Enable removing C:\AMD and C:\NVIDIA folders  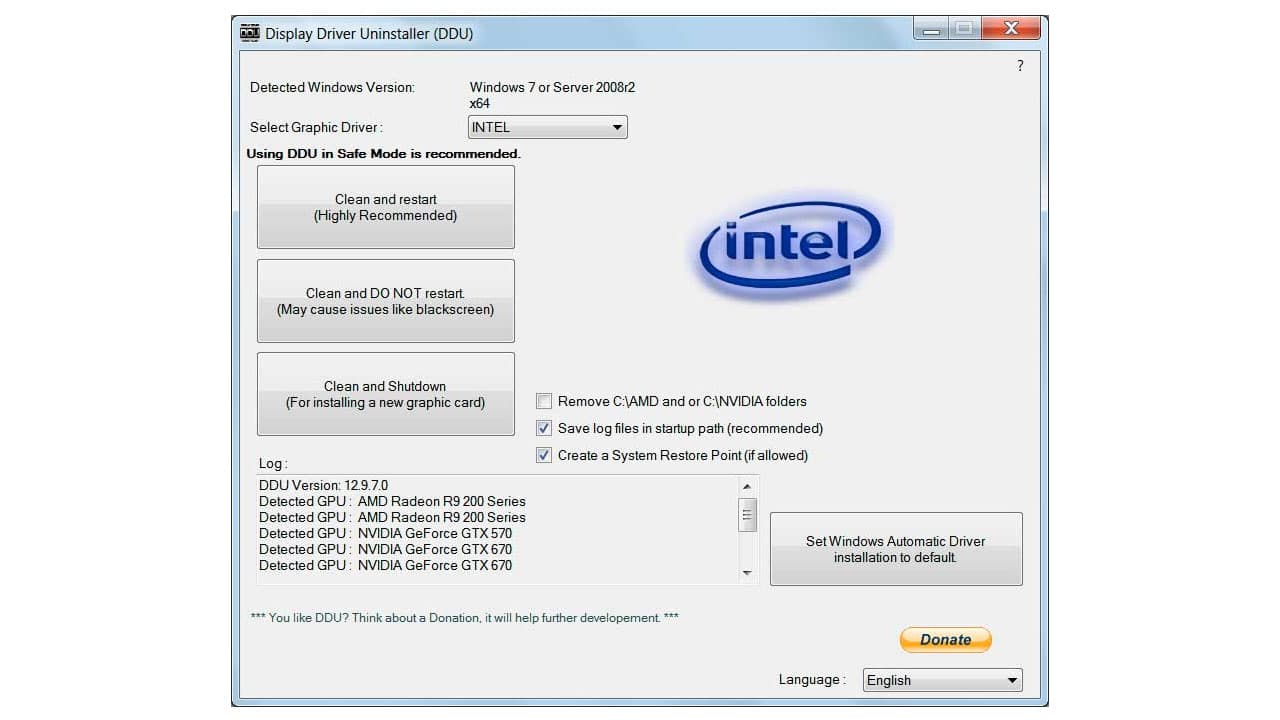544,401
